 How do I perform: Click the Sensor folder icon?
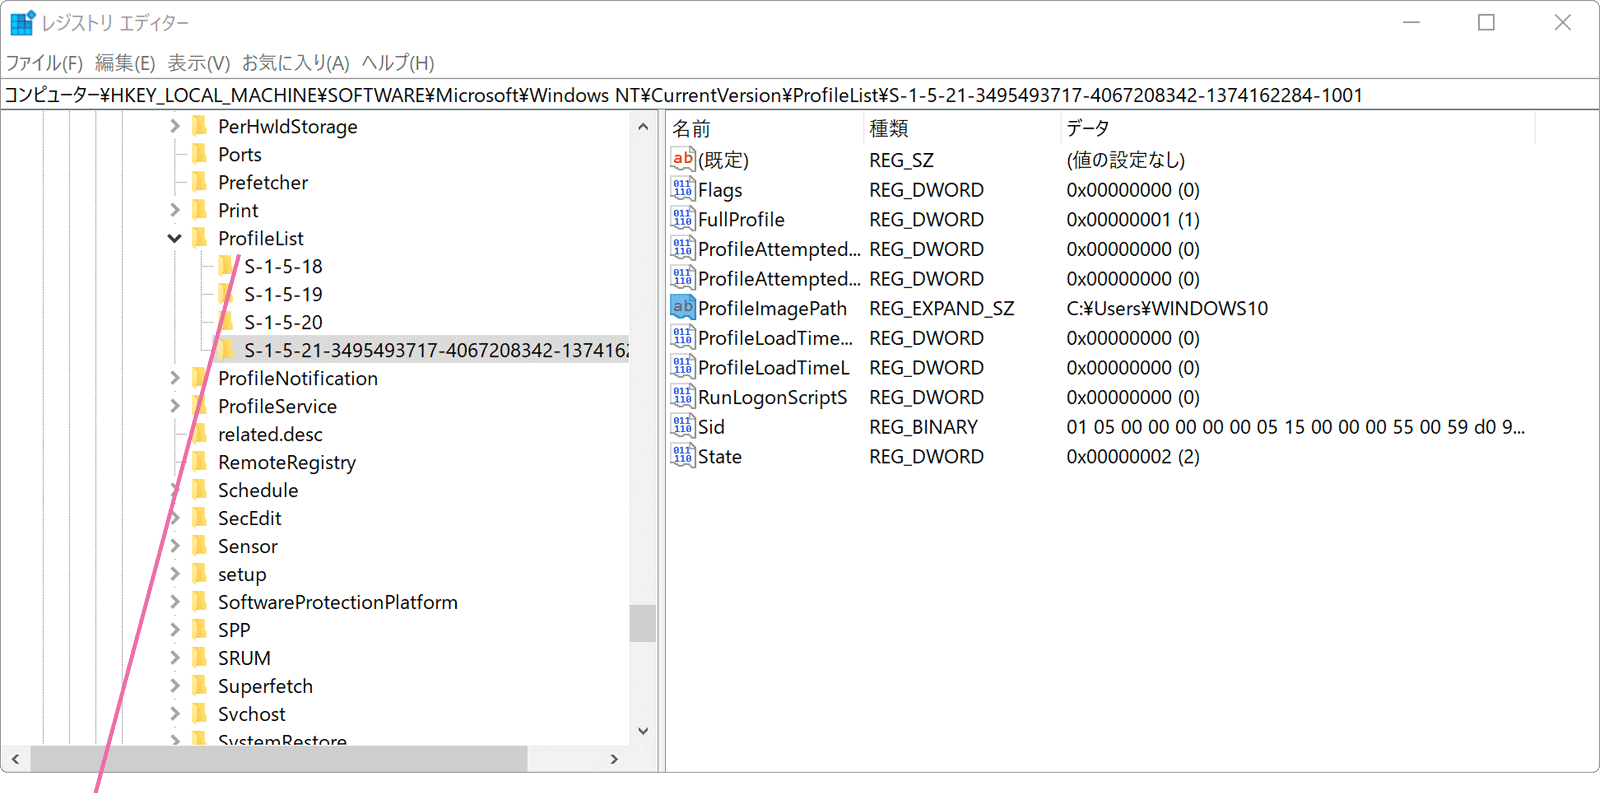pos(199,546)
